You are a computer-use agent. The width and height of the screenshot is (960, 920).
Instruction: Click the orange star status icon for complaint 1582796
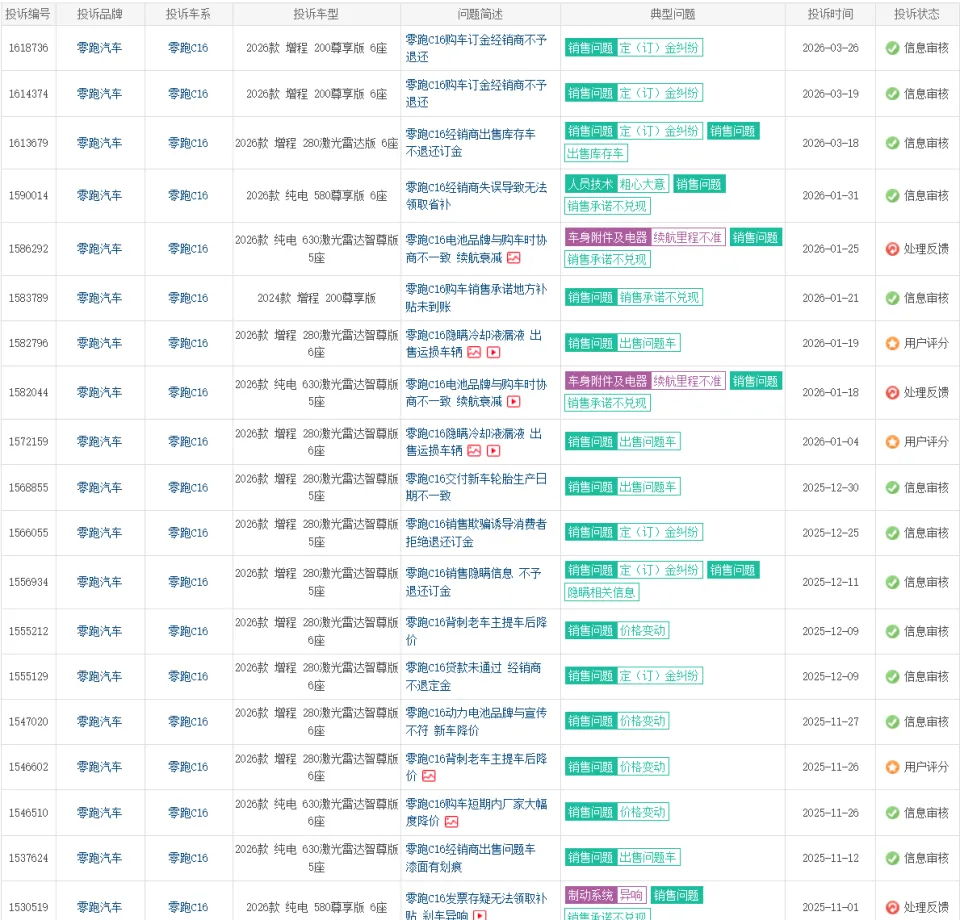pyautogui.click(x=892, y=343)
